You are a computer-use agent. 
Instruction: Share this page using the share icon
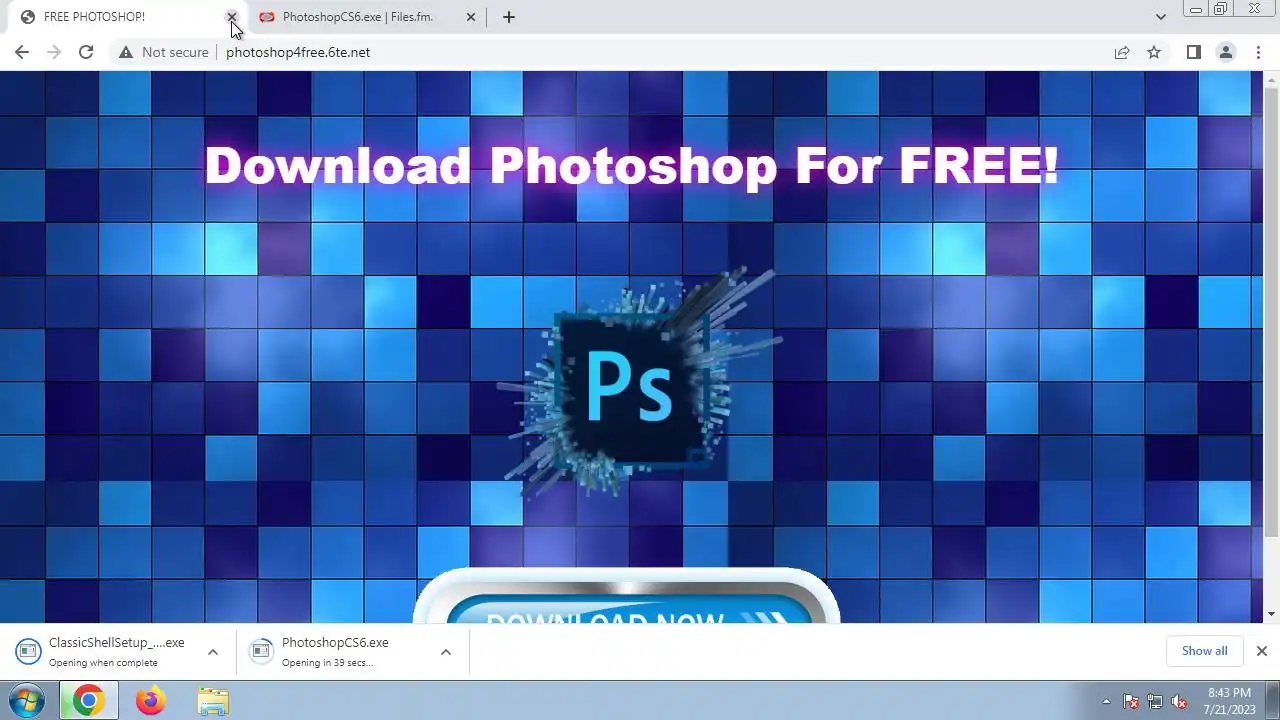point(1122,52)
